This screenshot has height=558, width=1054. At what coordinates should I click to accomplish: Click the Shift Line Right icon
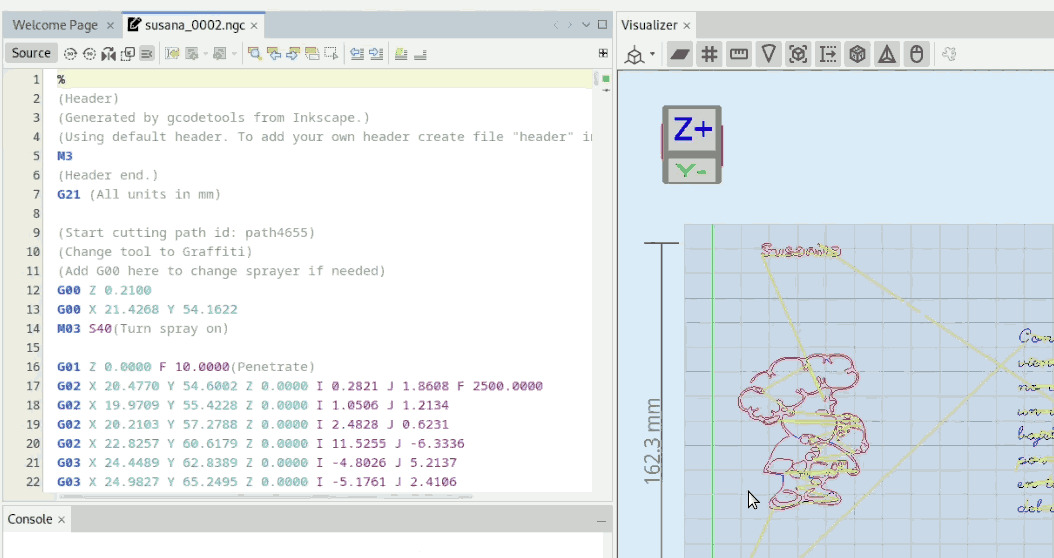pos(376,54)
